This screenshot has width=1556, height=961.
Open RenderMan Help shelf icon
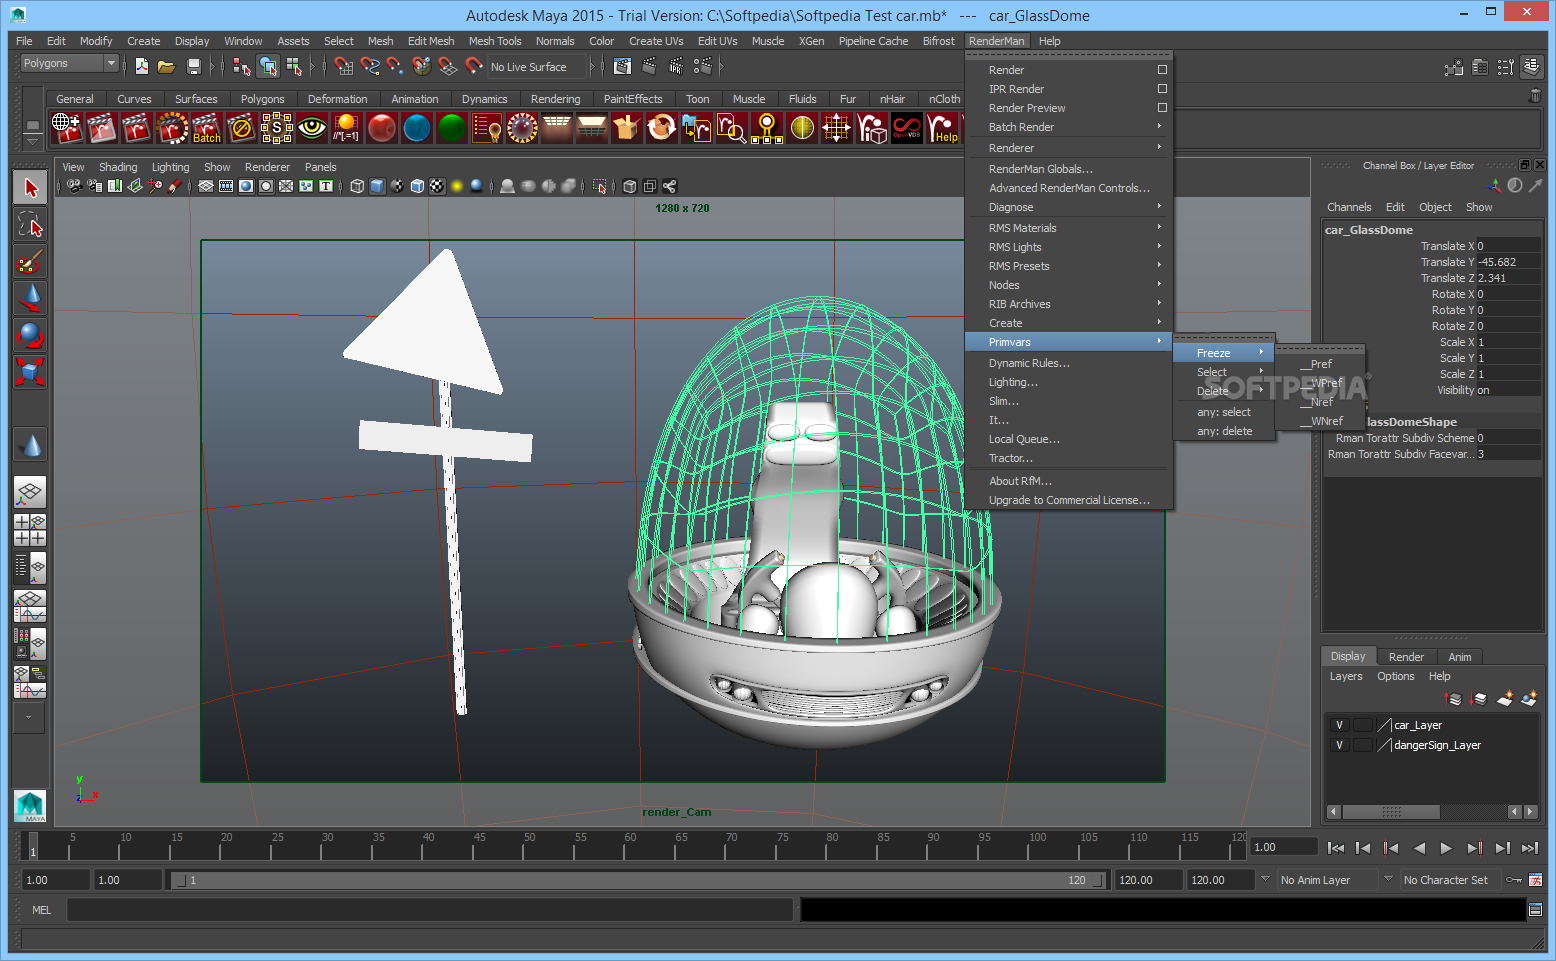(942, 128)
